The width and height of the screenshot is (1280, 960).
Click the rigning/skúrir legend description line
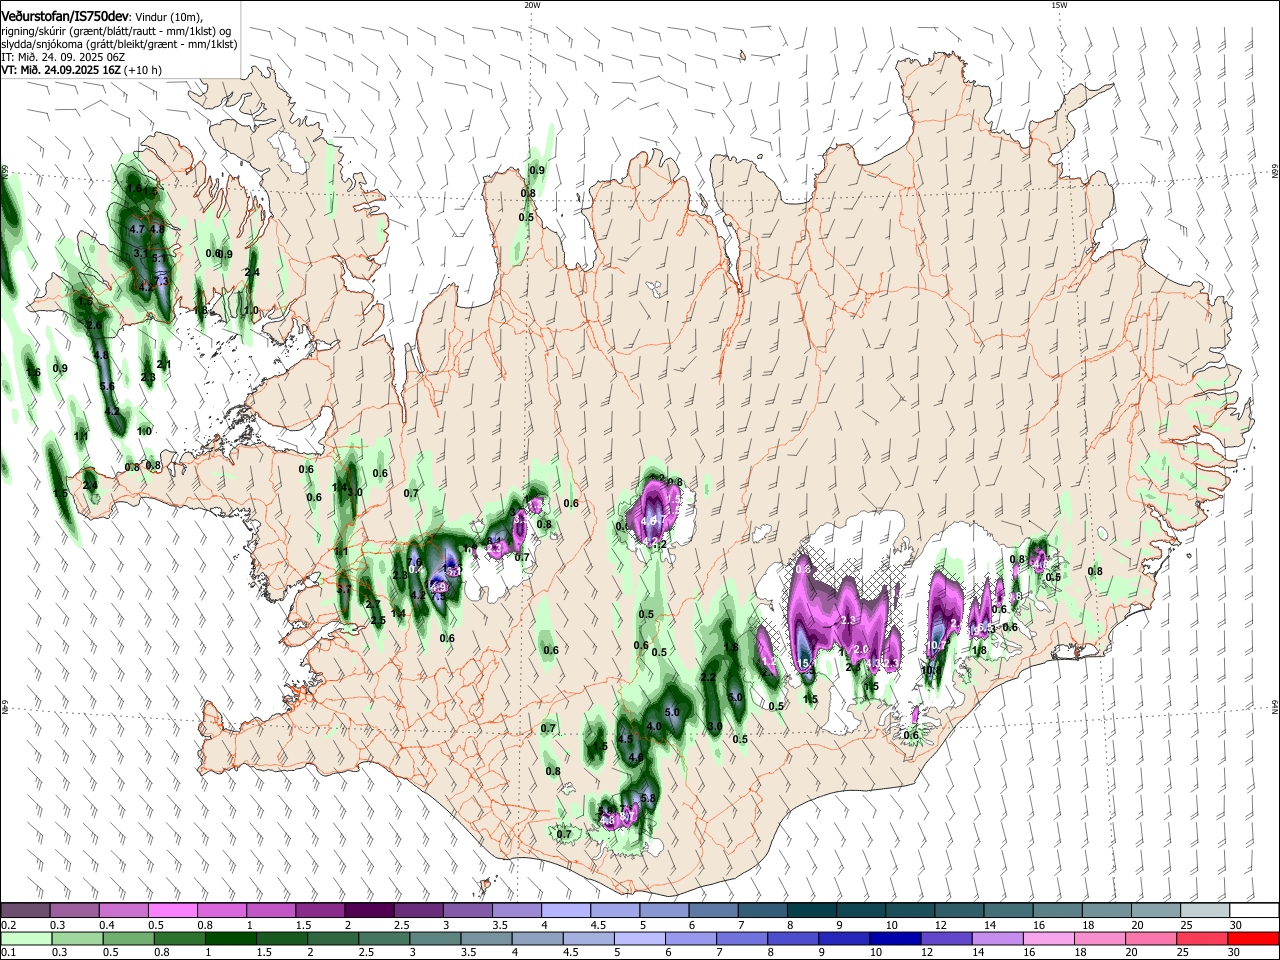116,31
